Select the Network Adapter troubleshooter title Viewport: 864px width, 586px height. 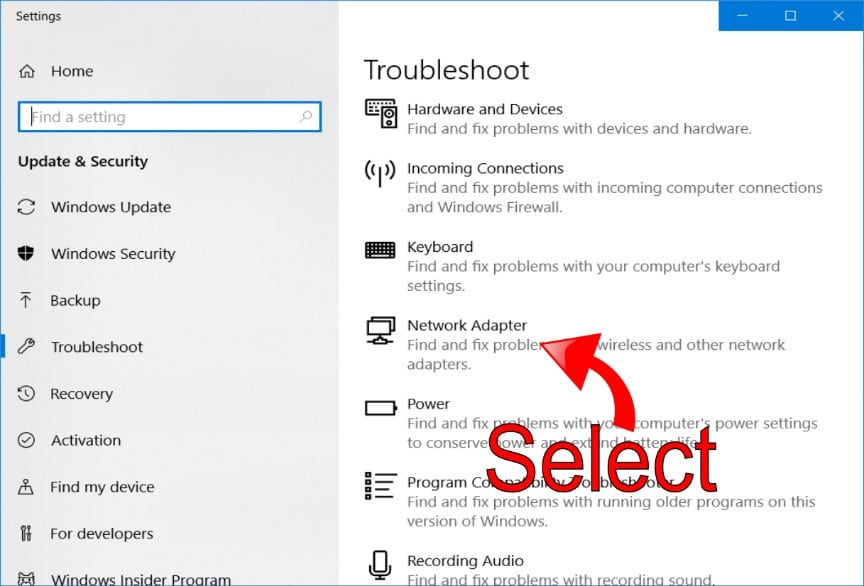[x=466, y=325]
